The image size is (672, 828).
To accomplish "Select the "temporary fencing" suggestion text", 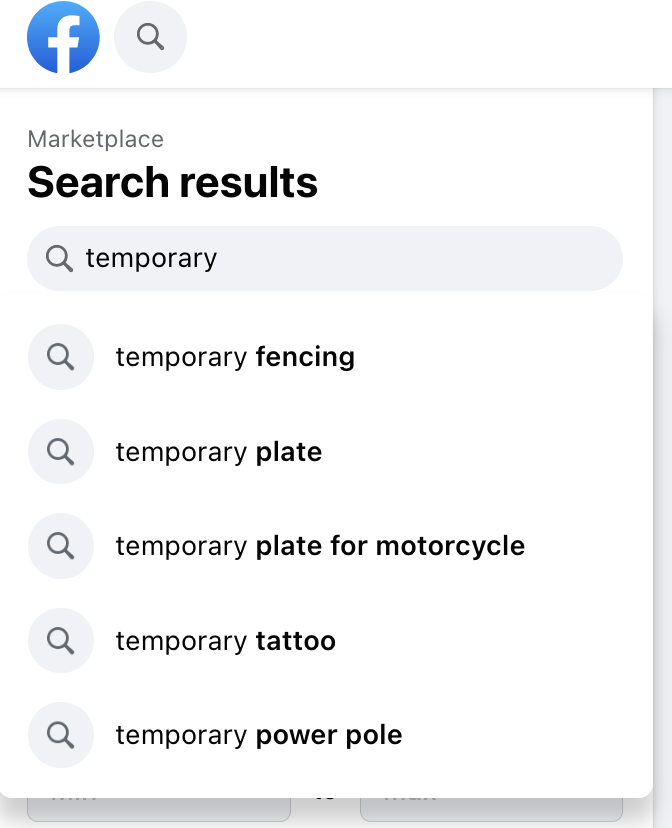I will [x=235, y=357].
